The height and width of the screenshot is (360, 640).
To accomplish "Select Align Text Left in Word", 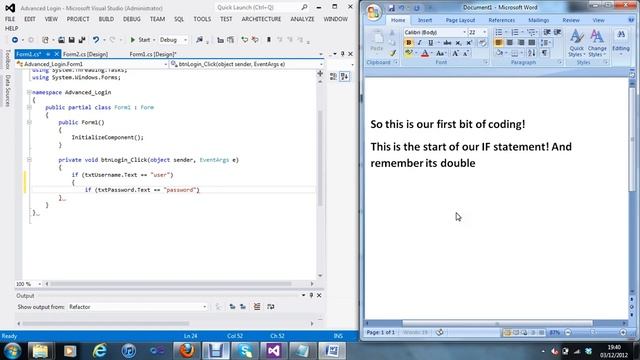I will click(498, 42).
